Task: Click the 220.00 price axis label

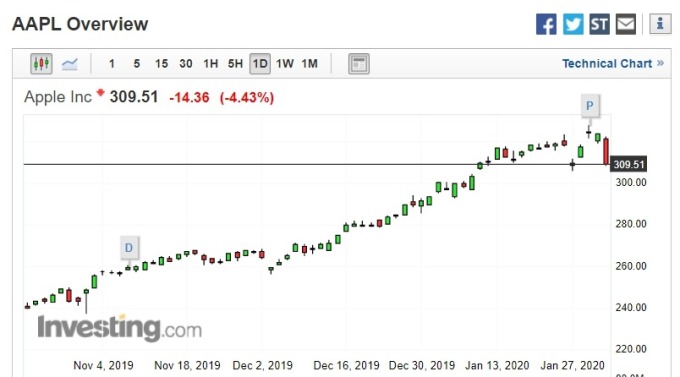Action: pyautogui.click(x=631, y=349)
